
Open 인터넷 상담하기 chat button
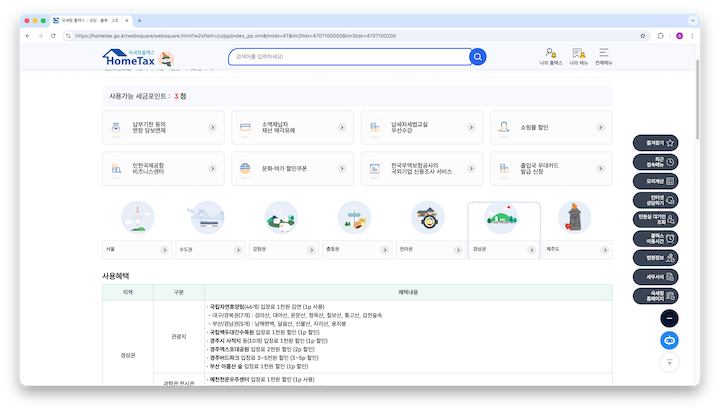(x=655, y=200)
